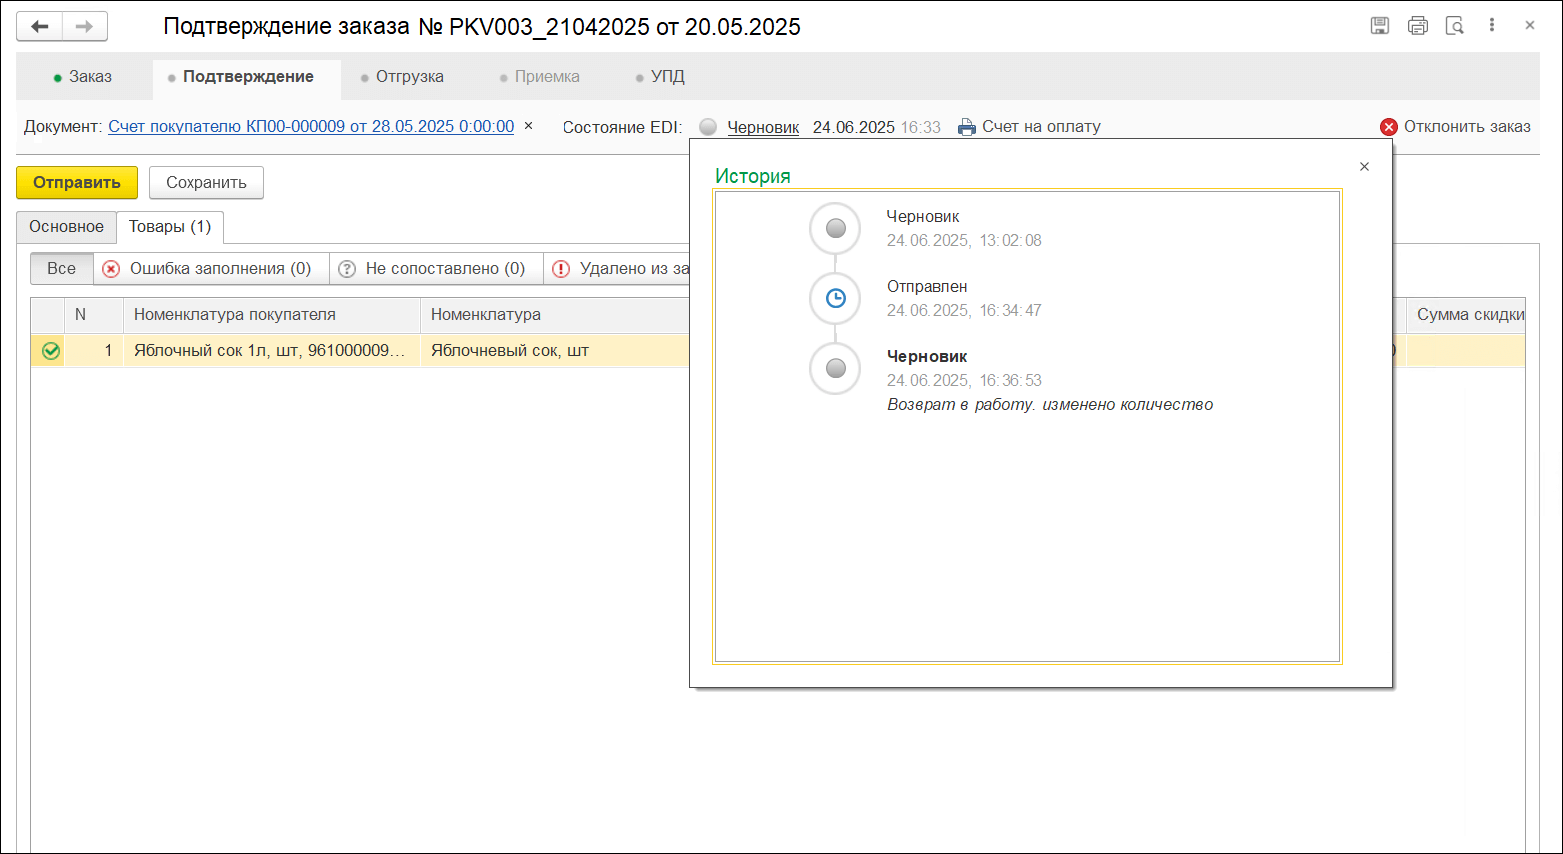The height and width of the screenshot is (854, 1563).
Task: Open the three-dot more options menu
Action: coord(1492,26)
